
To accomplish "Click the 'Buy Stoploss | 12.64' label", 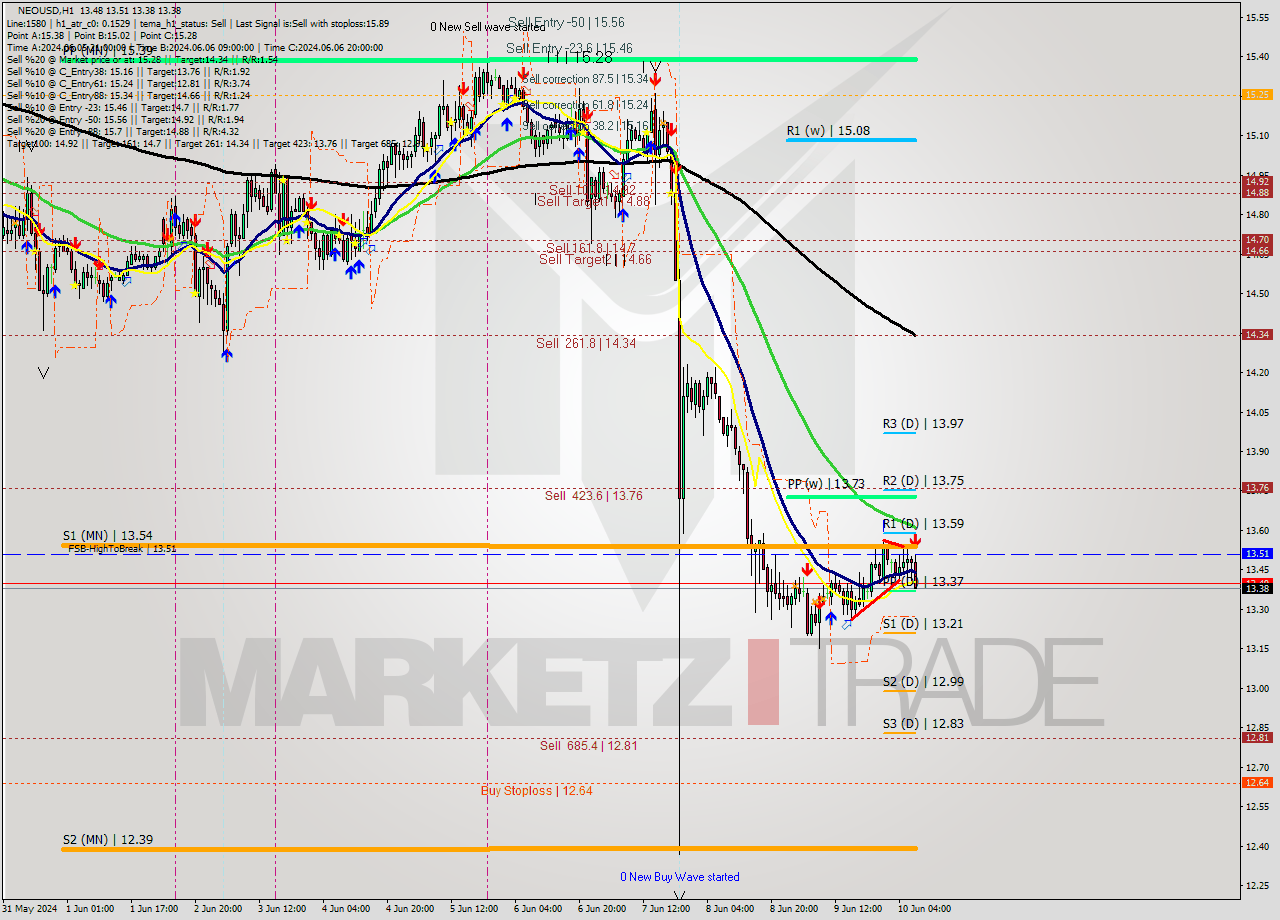I will (x=536, y=791).
